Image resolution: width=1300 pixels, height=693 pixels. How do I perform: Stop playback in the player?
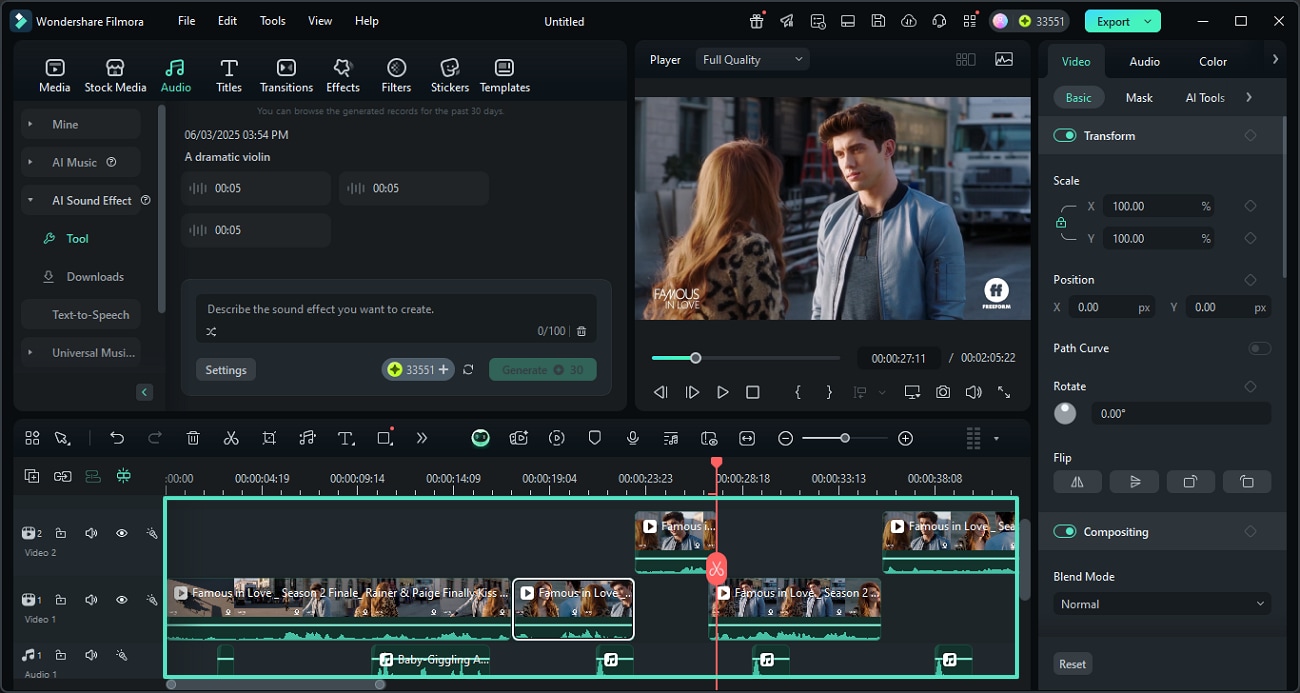pos(753,393)
